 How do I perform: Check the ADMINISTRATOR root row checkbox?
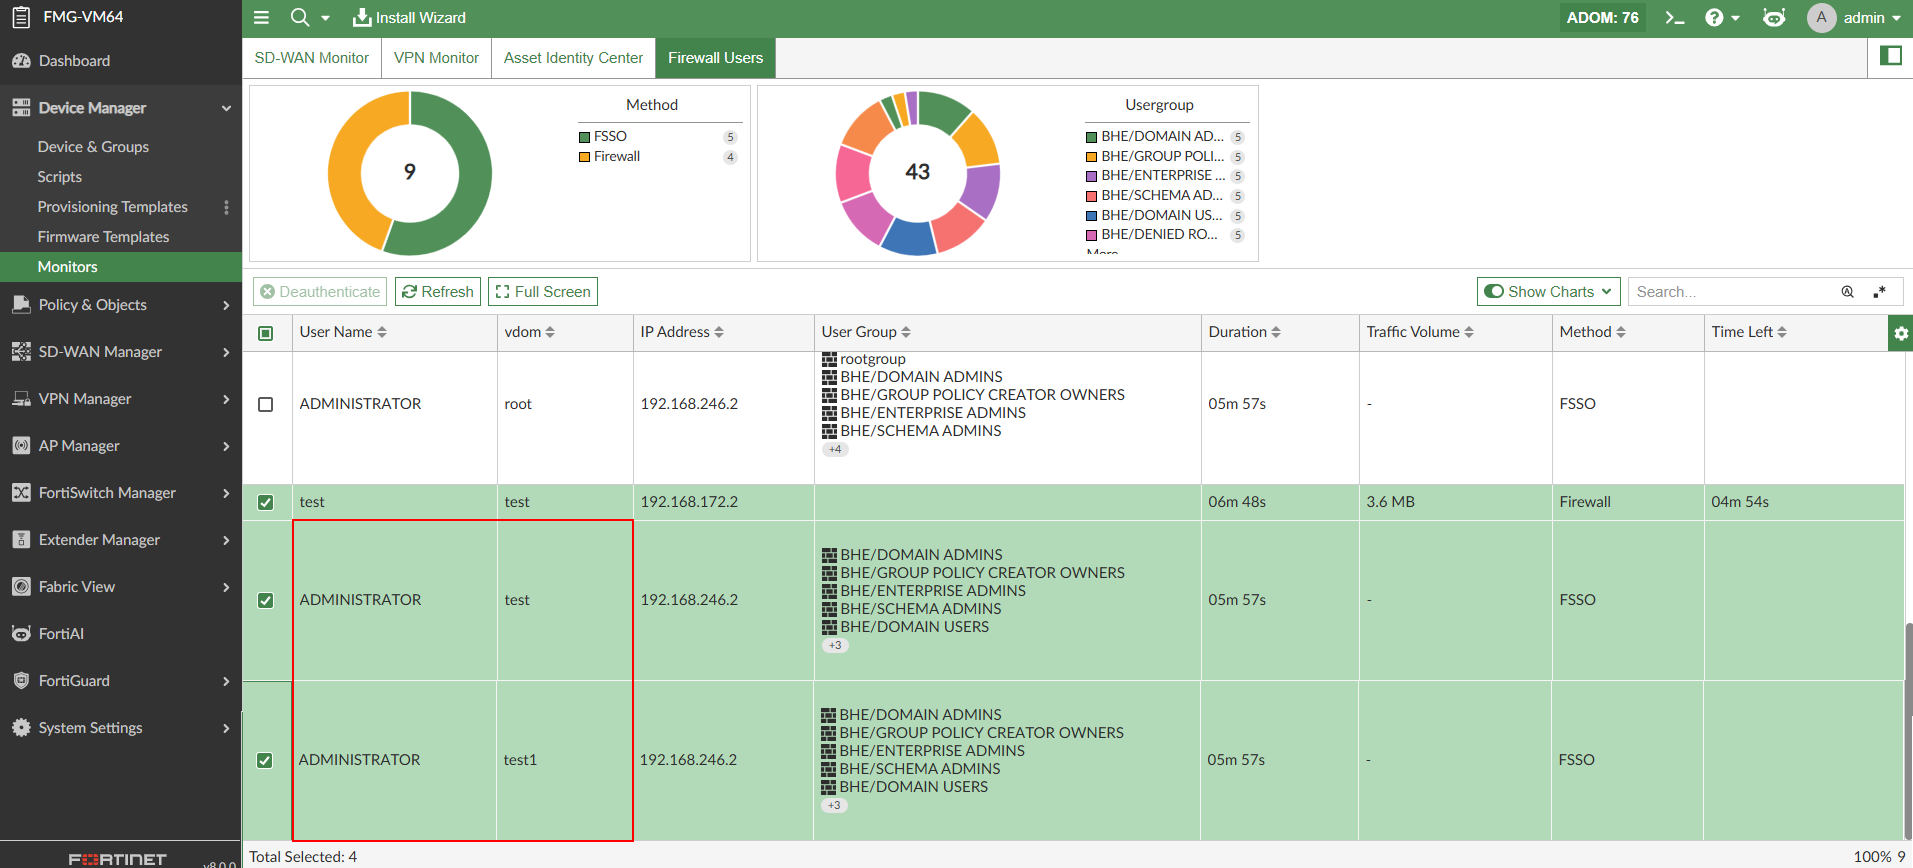pyautogui.click(x=266, y=405)
